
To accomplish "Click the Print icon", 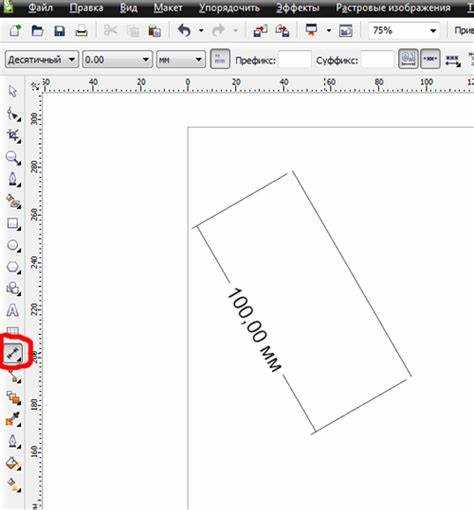I will click(81, 31).
